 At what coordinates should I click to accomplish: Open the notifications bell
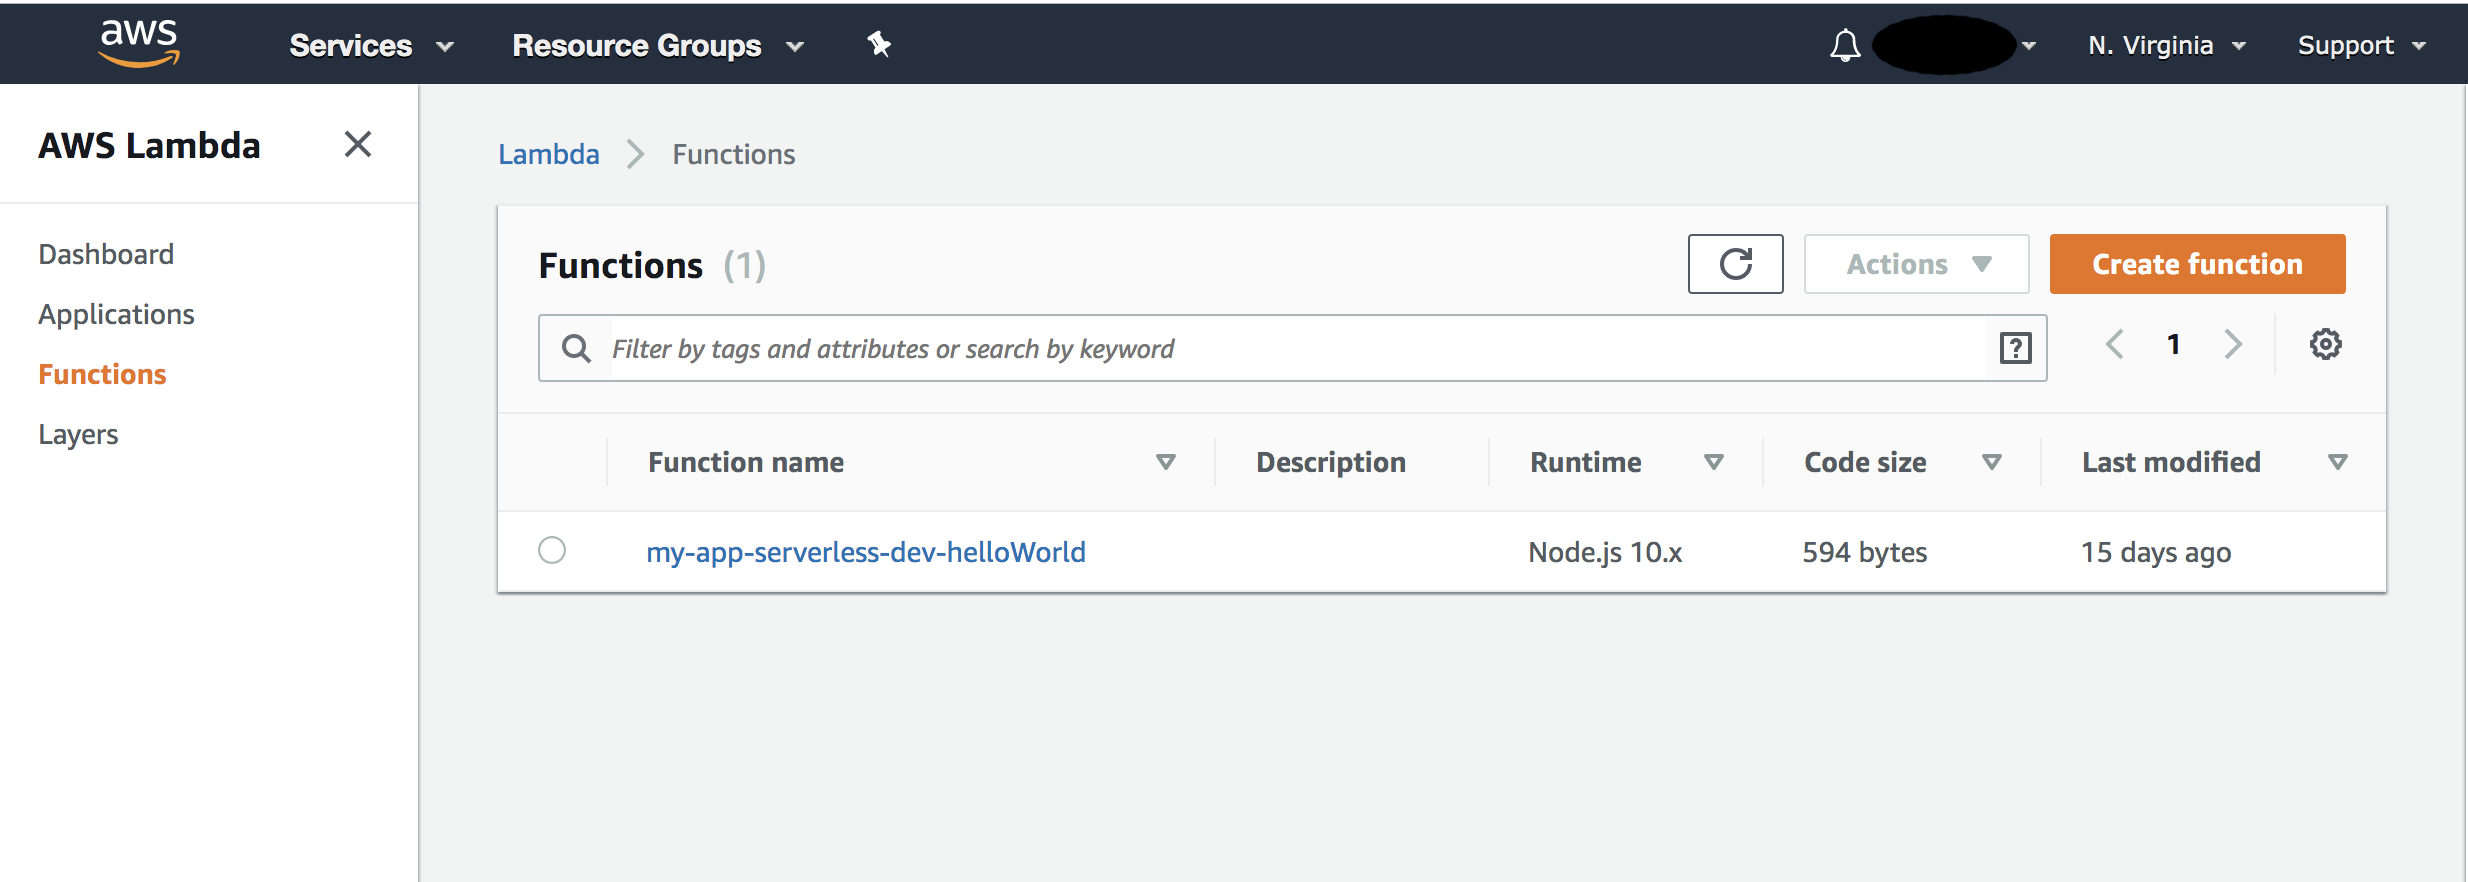1844,46
